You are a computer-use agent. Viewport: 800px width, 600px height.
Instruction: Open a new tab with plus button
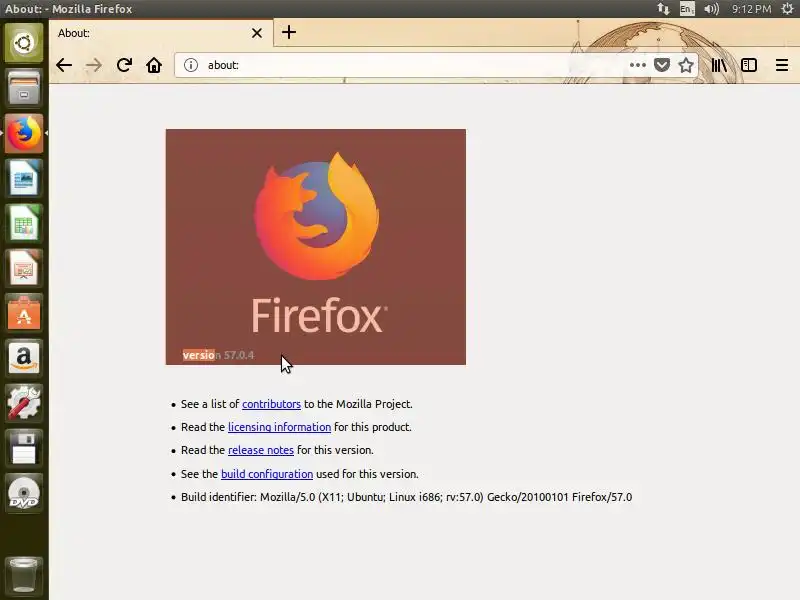point(289,32)
